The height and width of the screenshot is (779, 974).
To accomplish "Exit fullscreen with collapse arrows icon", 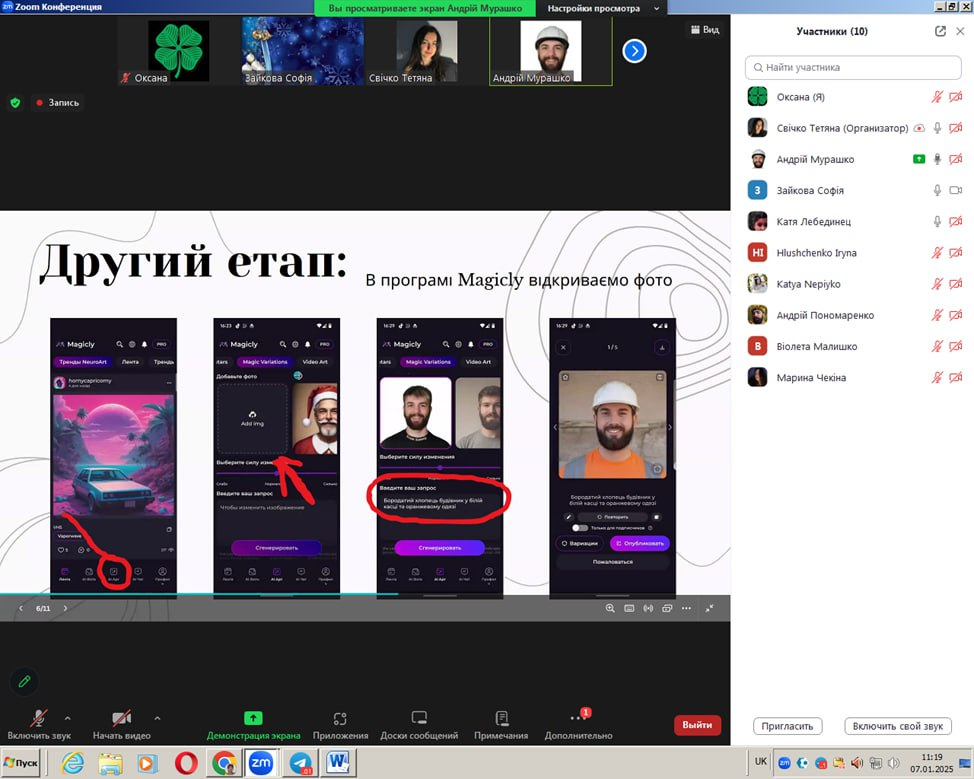I will point(709,608).
